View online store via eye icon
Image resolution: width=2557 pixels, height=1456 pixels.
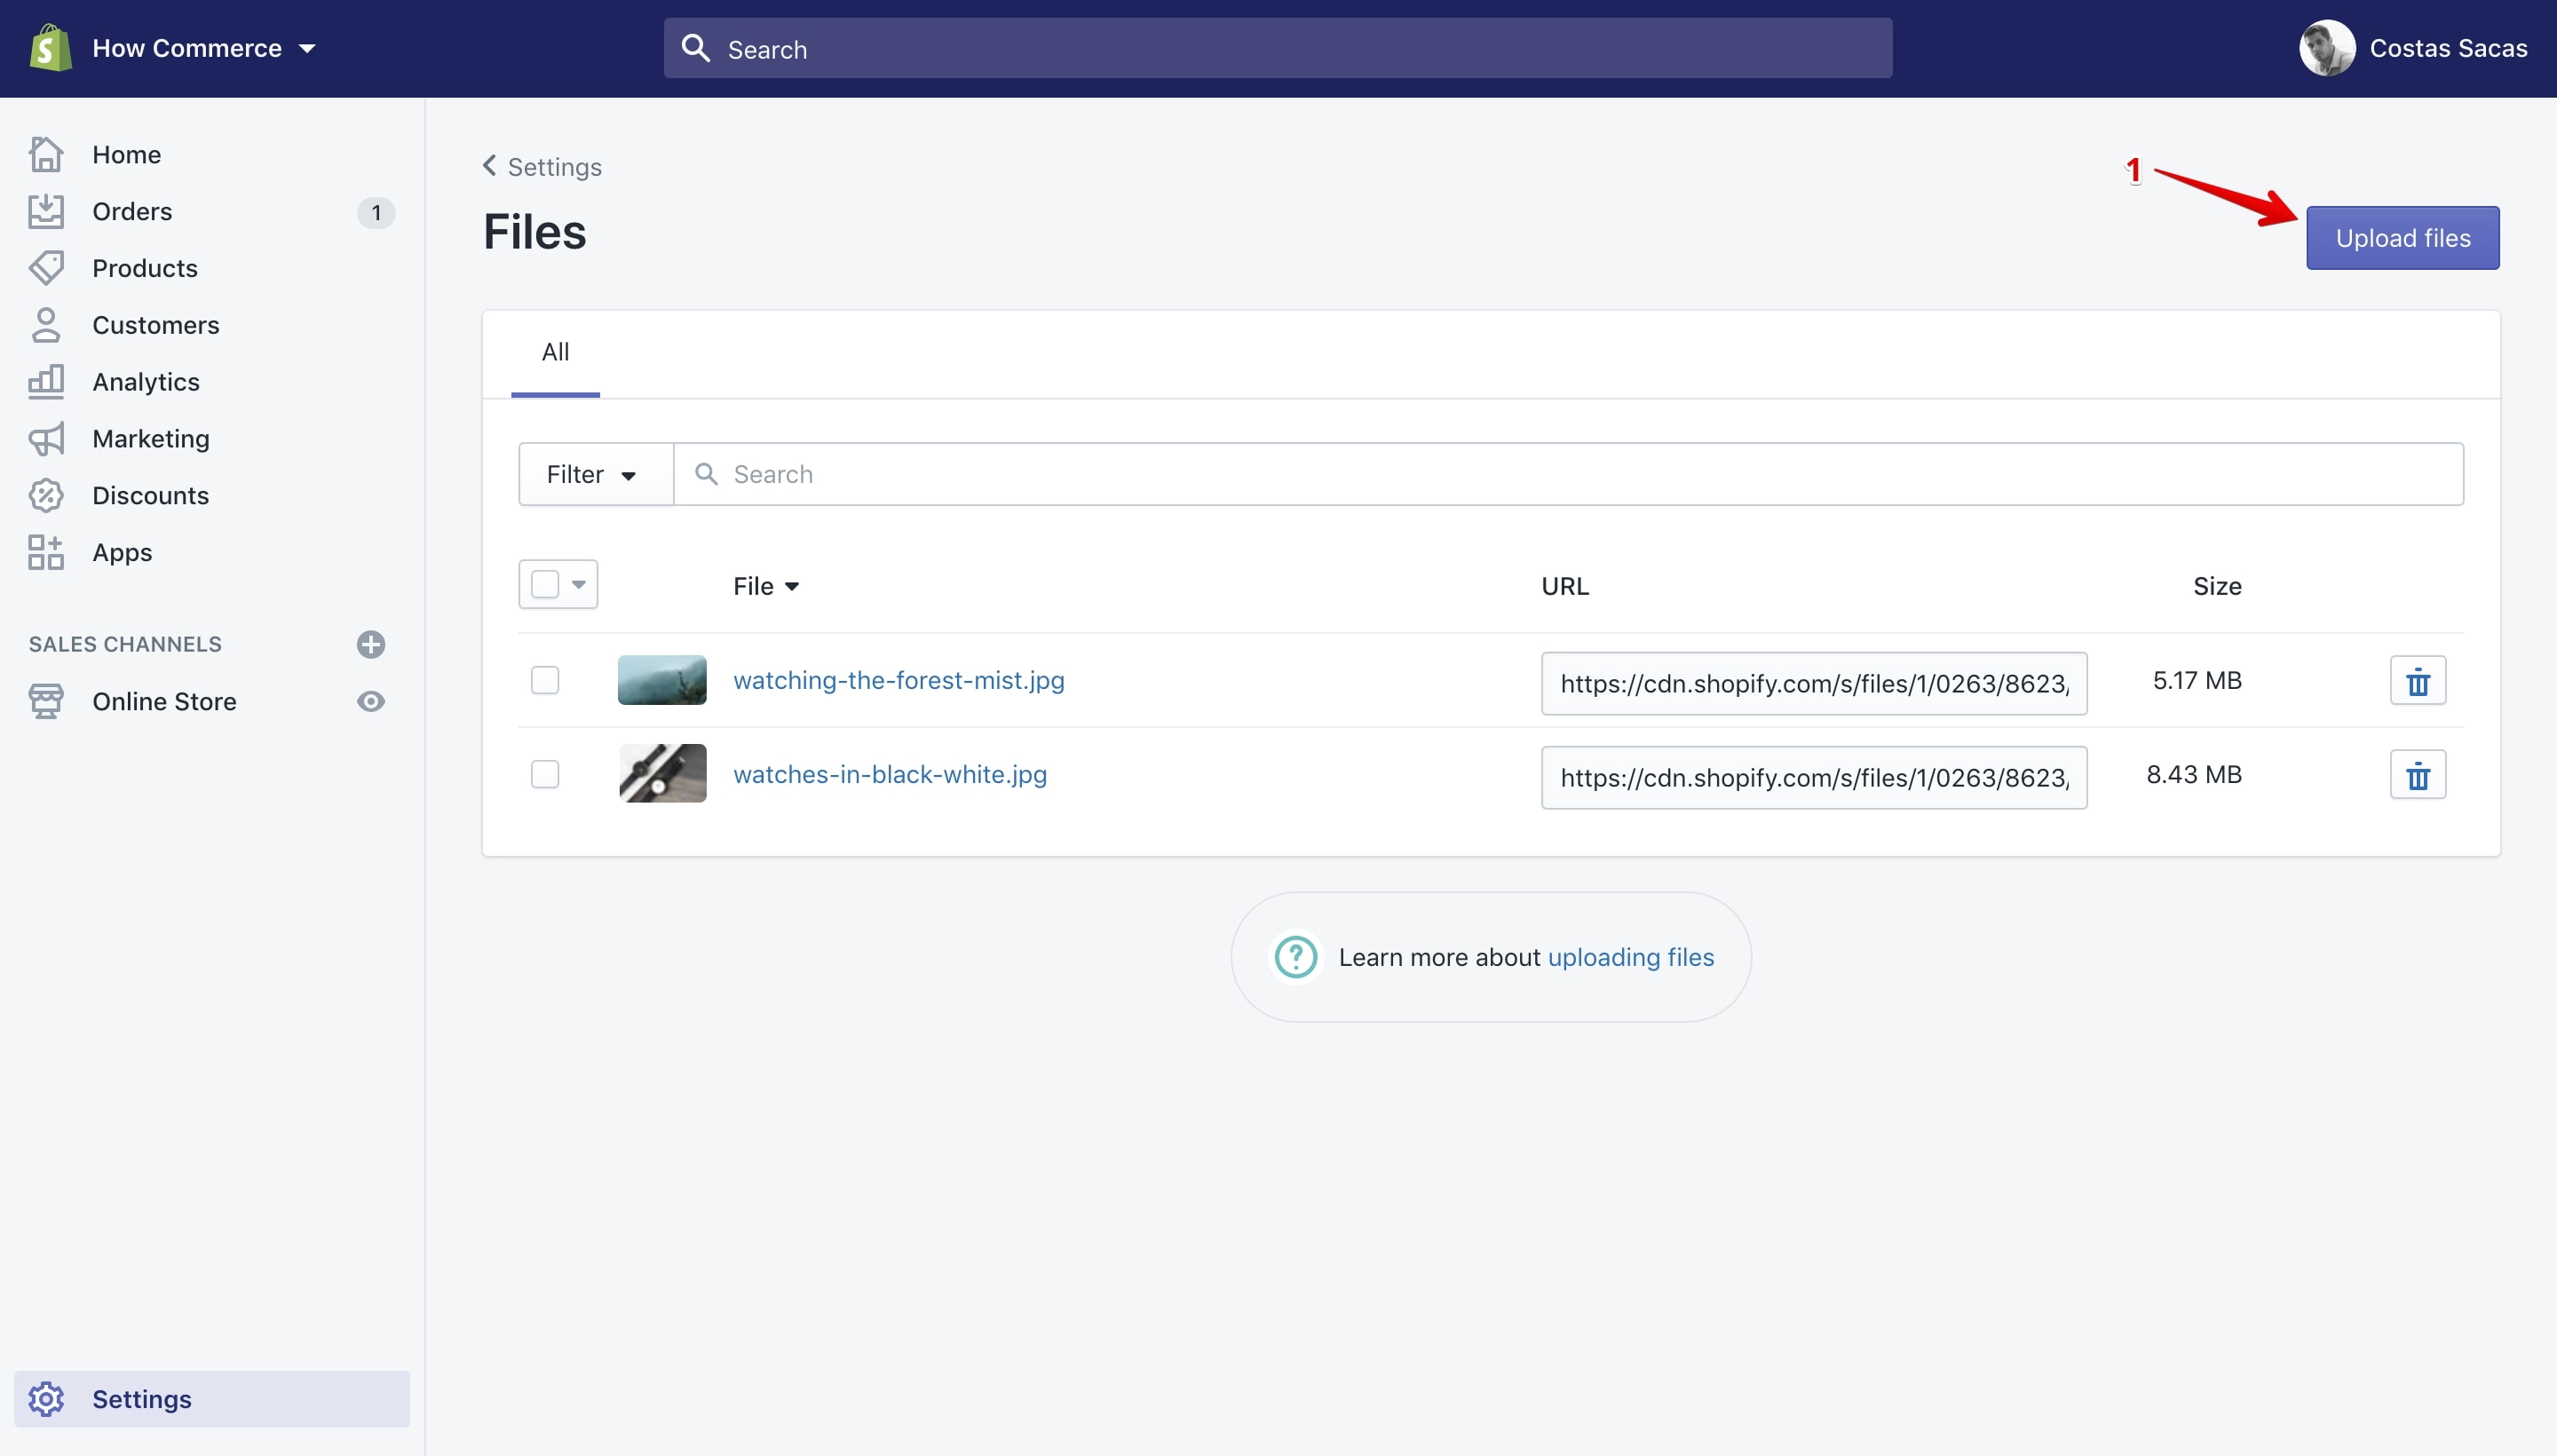pyautogui.click(x=371, y=701)
